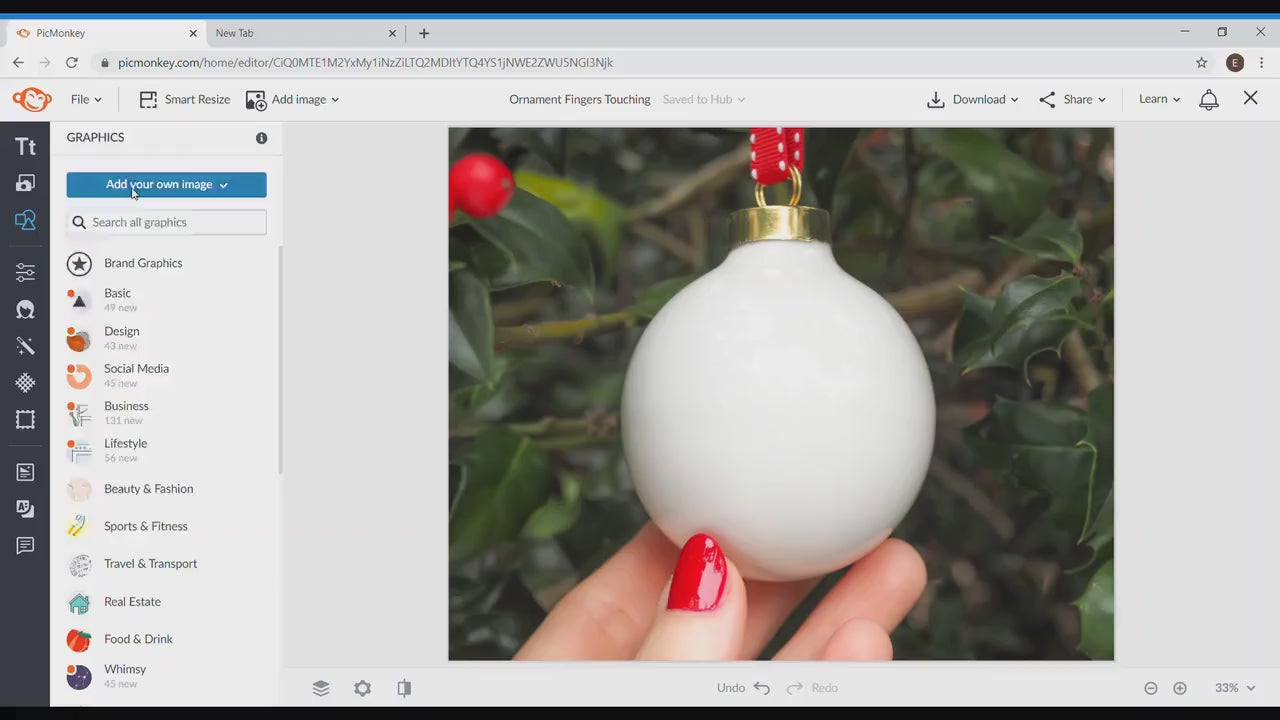Click the Layers icon in bottom bar
The height and width of the screenshot is (720, 1280).
(321, 688)
